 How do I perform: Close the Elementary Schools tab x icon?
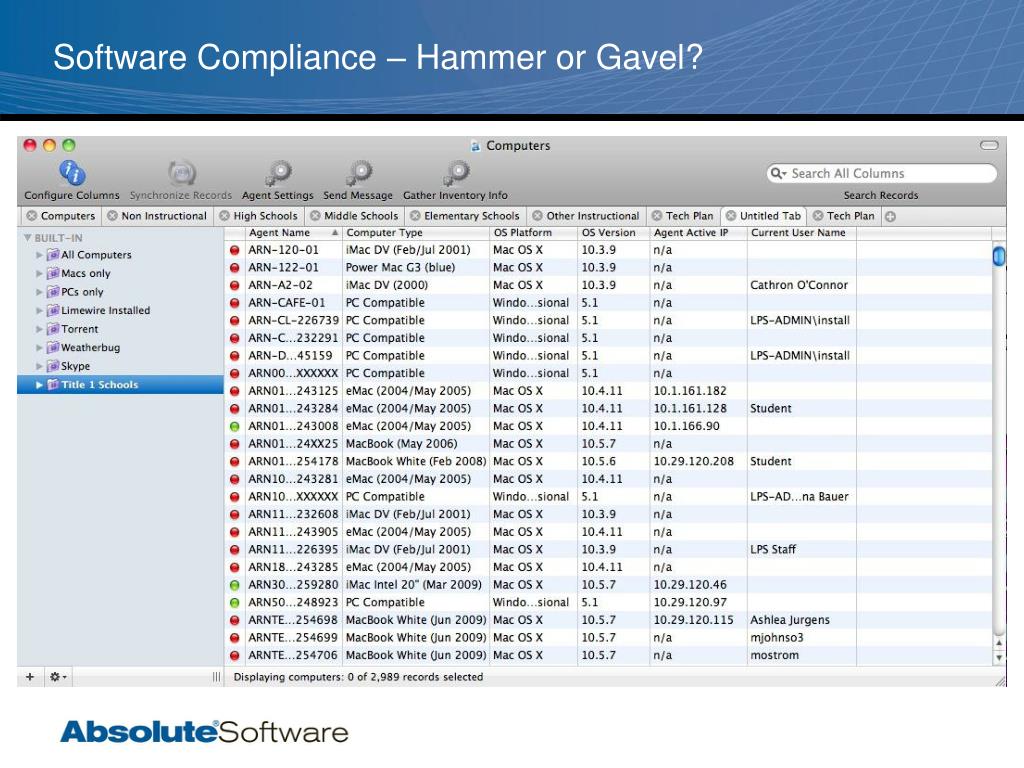pyautogui.click(x=415, y=216)
